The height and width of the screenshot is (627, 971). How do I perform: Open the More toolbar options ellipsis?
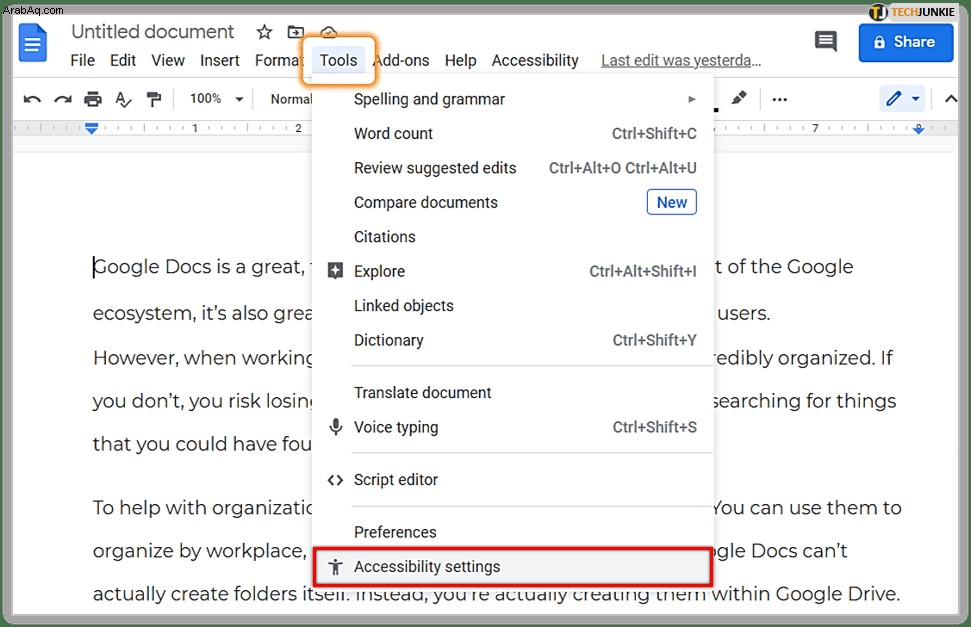click(780, 99)
